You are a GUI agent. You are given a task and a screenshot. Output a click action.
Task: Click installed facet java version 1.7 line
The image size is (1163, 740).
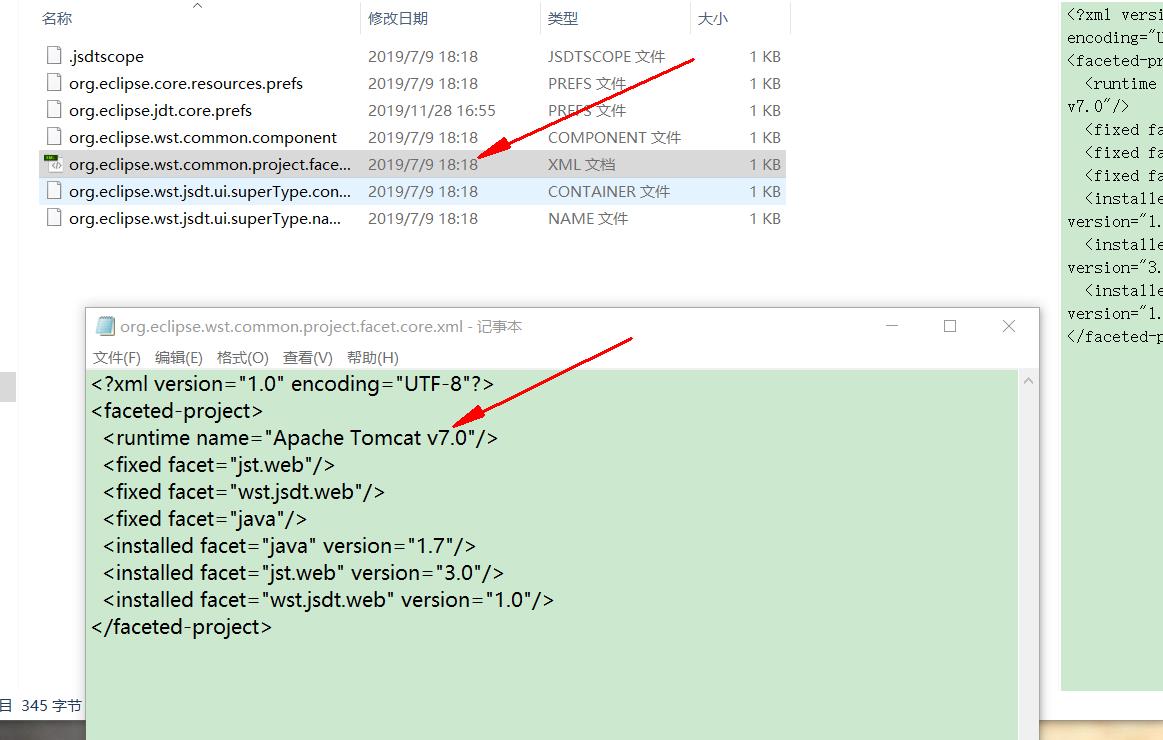tap(289, 546)
